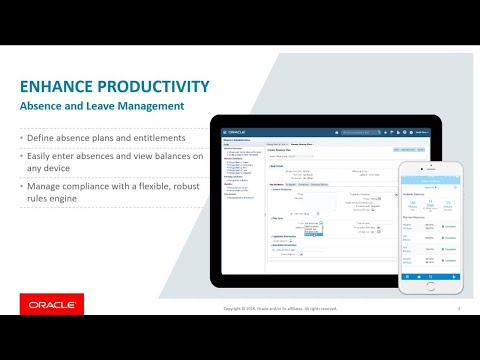
Task: Toggle the first checkbox under General Attributes
Action: [379, 198]
